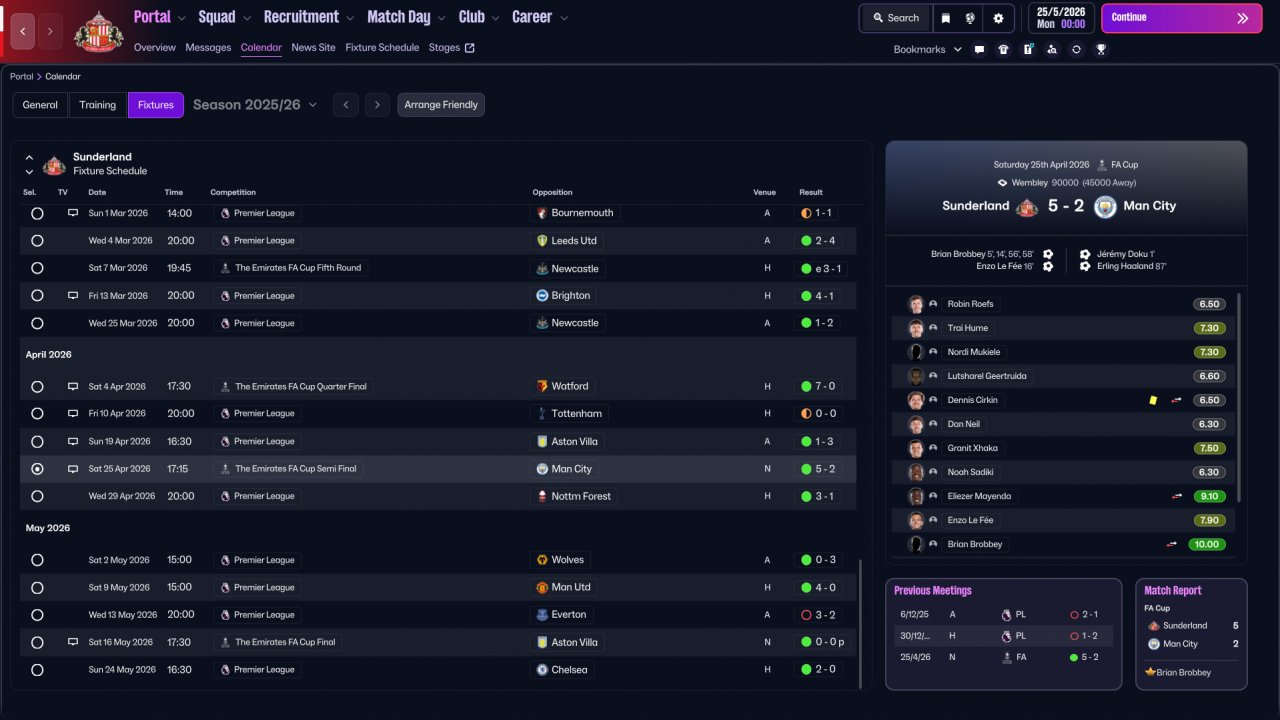Screen dimensions: 1280x720
Task: Select the Newcastle FA Cup Fifth Round radio
Action: point(37,268)
